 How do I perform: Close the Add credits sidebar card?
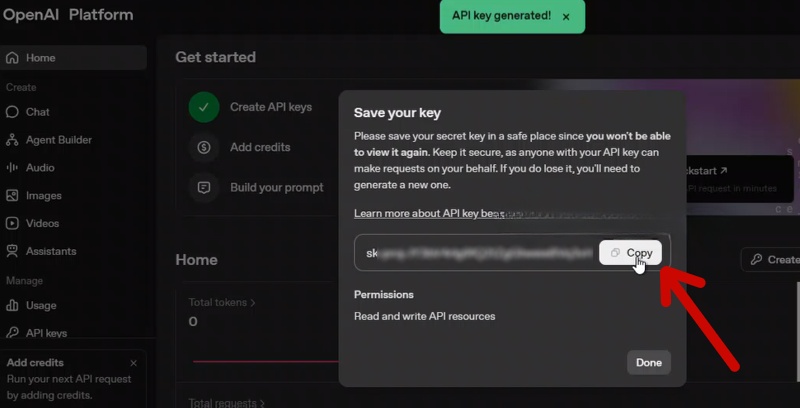click(x=133, y=363)
